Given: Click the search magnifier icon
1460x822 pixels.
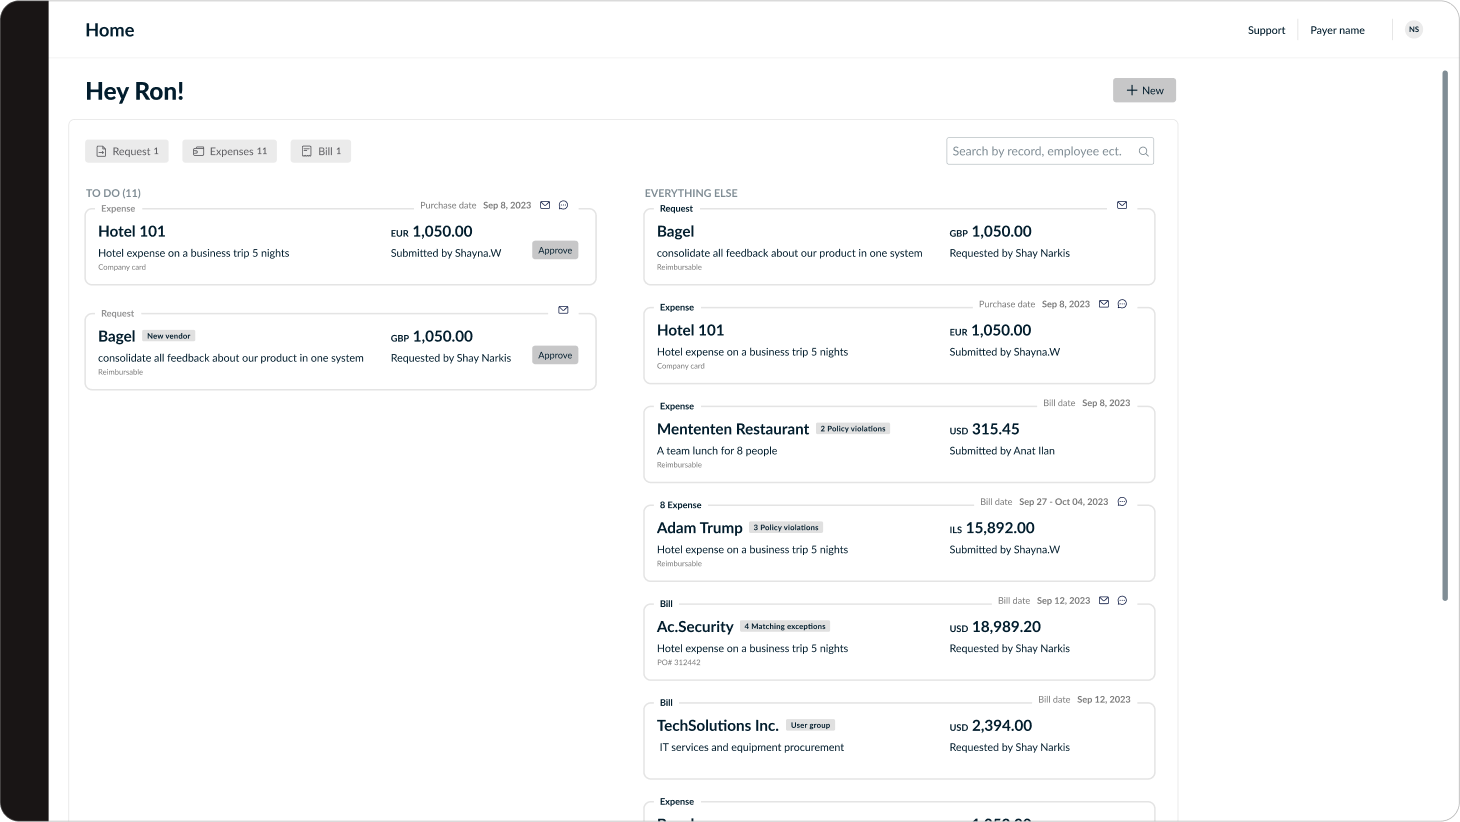Looking at the screenshot, I should pyautogui.click(x=1144, y=152).
